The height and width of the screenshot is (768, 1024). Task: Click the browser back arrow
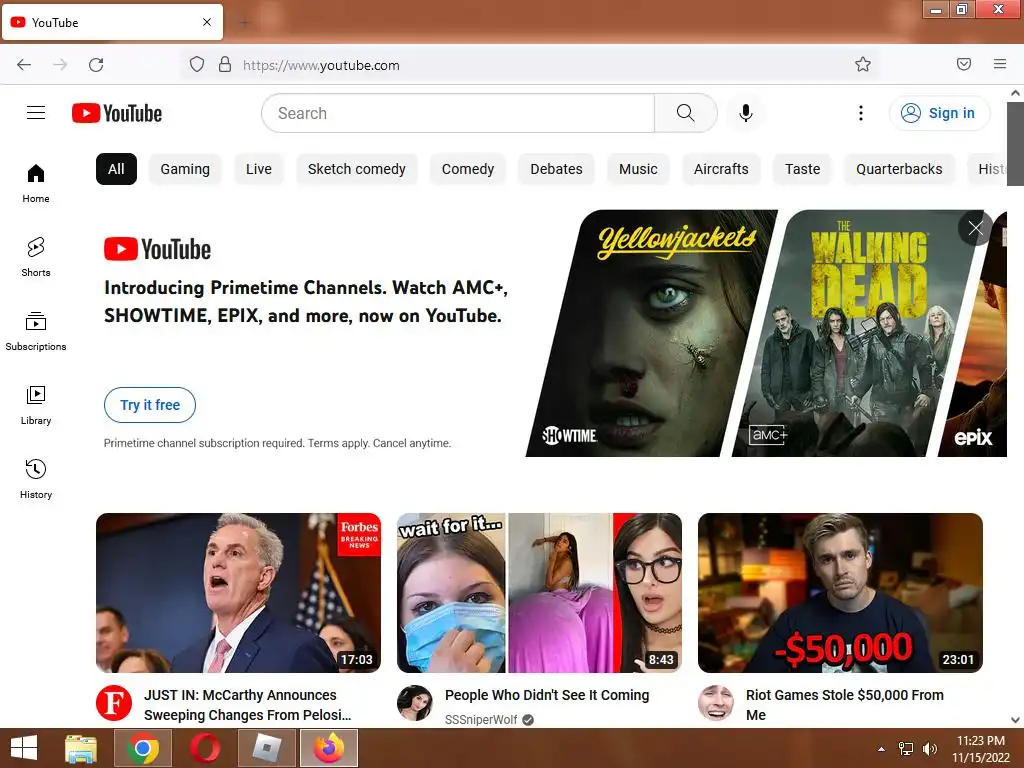coord(24,65)
